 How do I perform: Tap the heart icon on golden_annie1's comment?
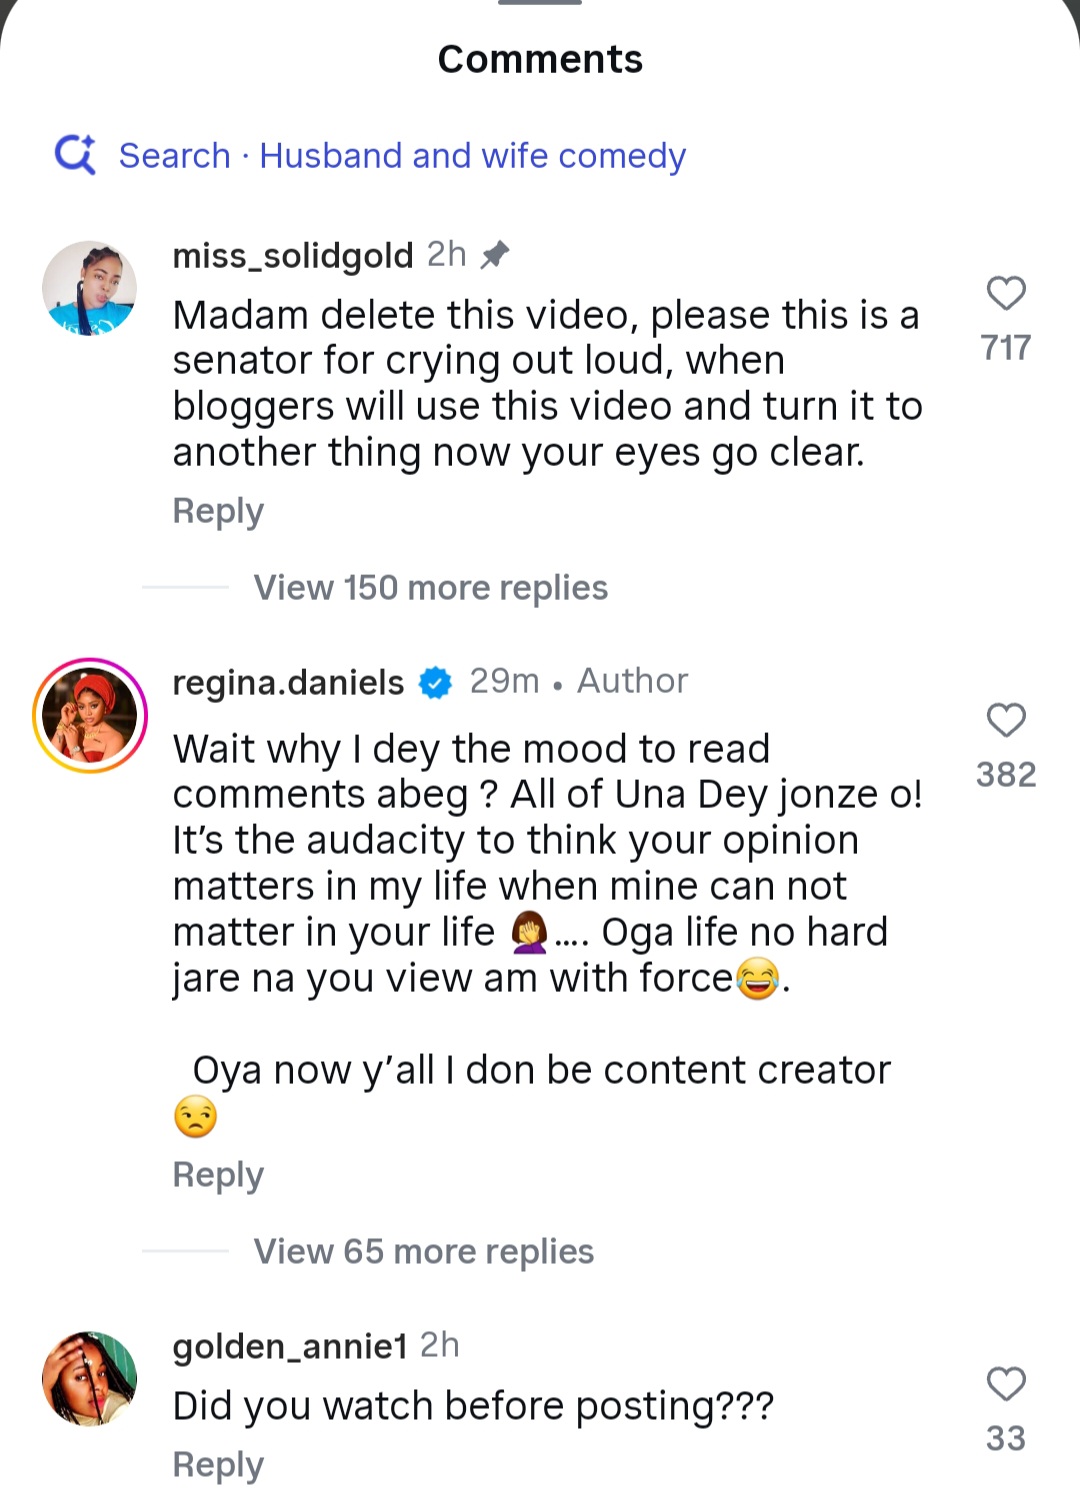click(x=1004, y=1383)
